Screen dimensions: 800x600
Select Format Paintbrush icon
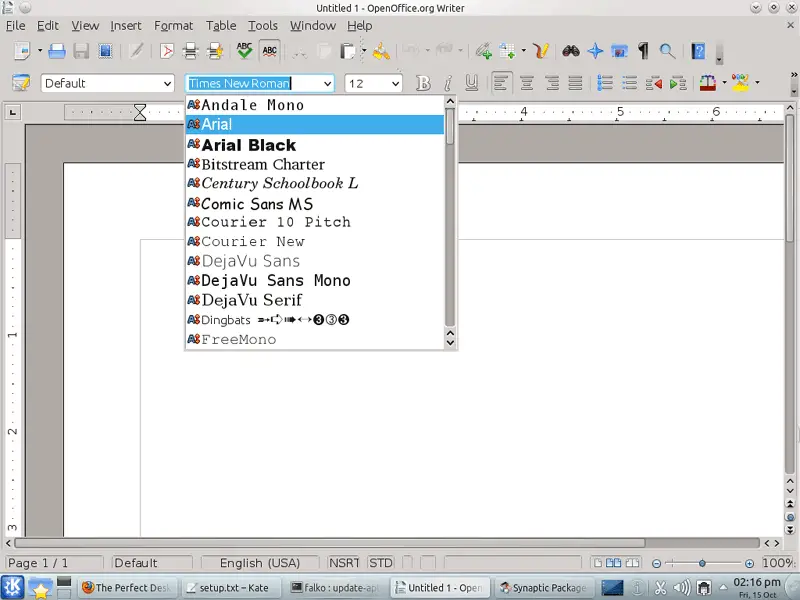click(x=381, y=51)
